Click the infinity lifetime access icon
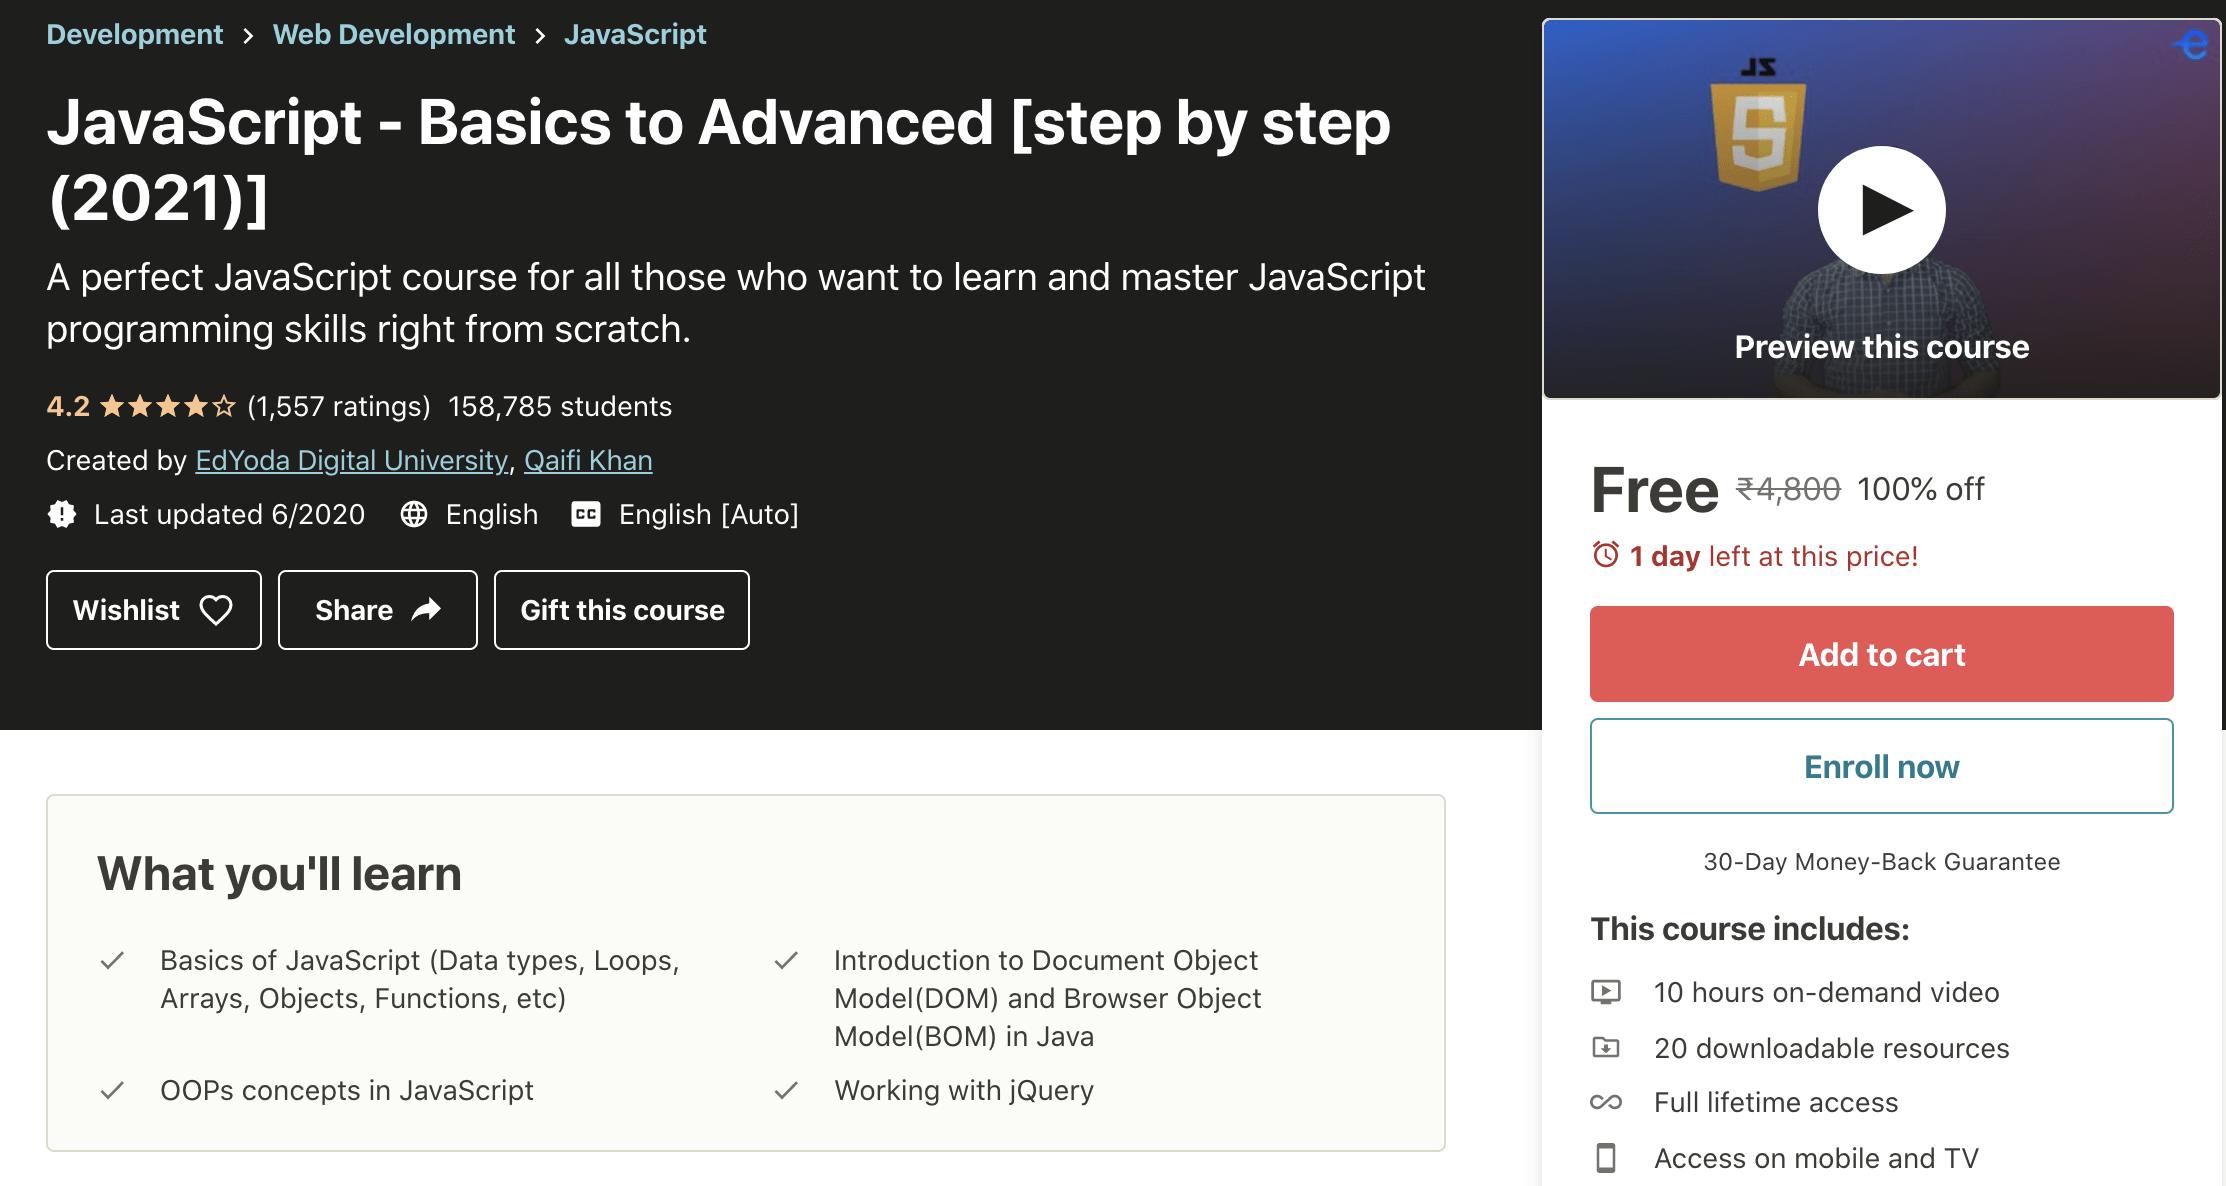This screenshot has height=1186, width=2226. [1605, 1102]
